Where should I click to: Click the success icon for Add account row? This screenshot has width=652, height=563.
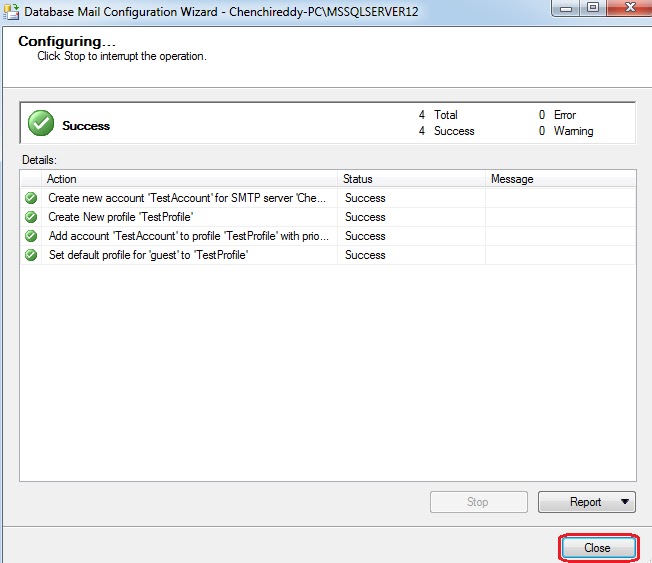pyautogui.click(x=31, y=236)
